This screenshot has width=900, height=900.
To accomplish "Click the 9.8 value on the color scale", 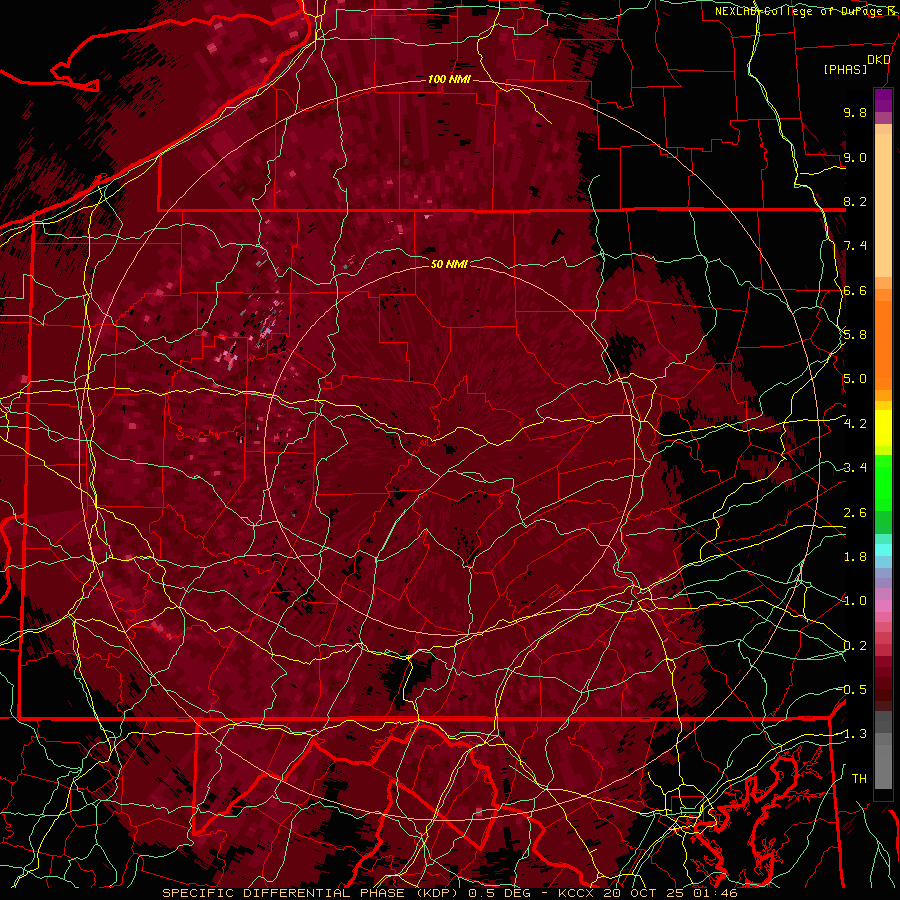I will pos(855,112).
